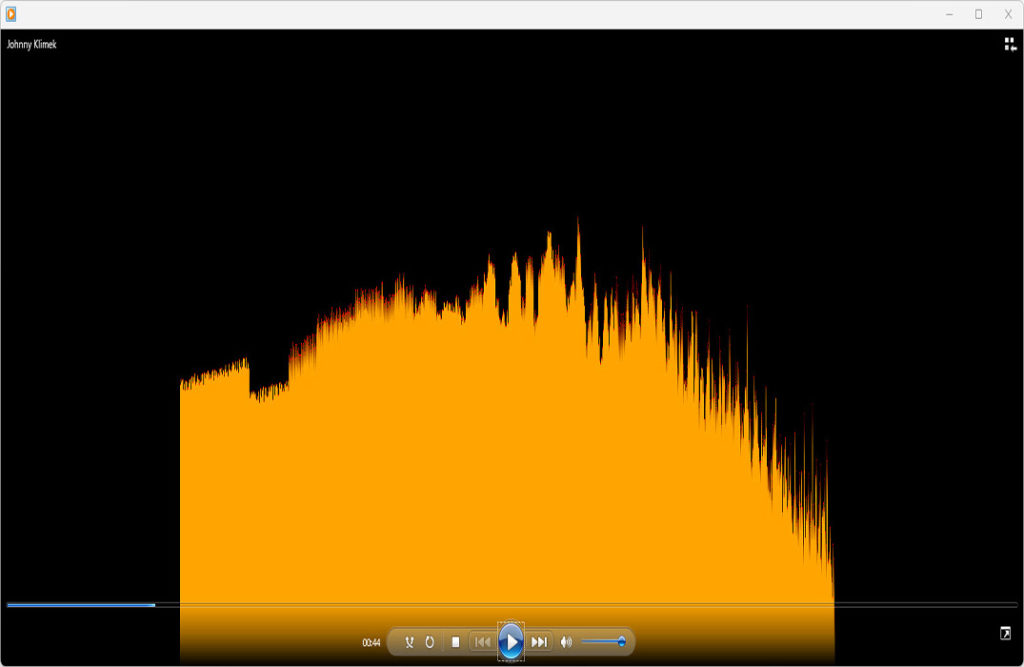Close the media player window
This screenshot has height=667, width=1024.
tap(1008, 14)
